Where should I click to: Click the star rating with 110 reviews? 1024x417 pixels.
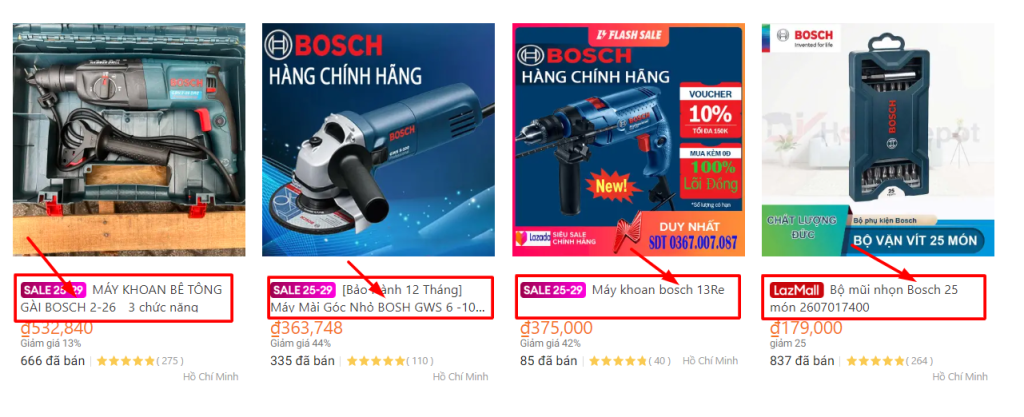click(x=390, y=361)
